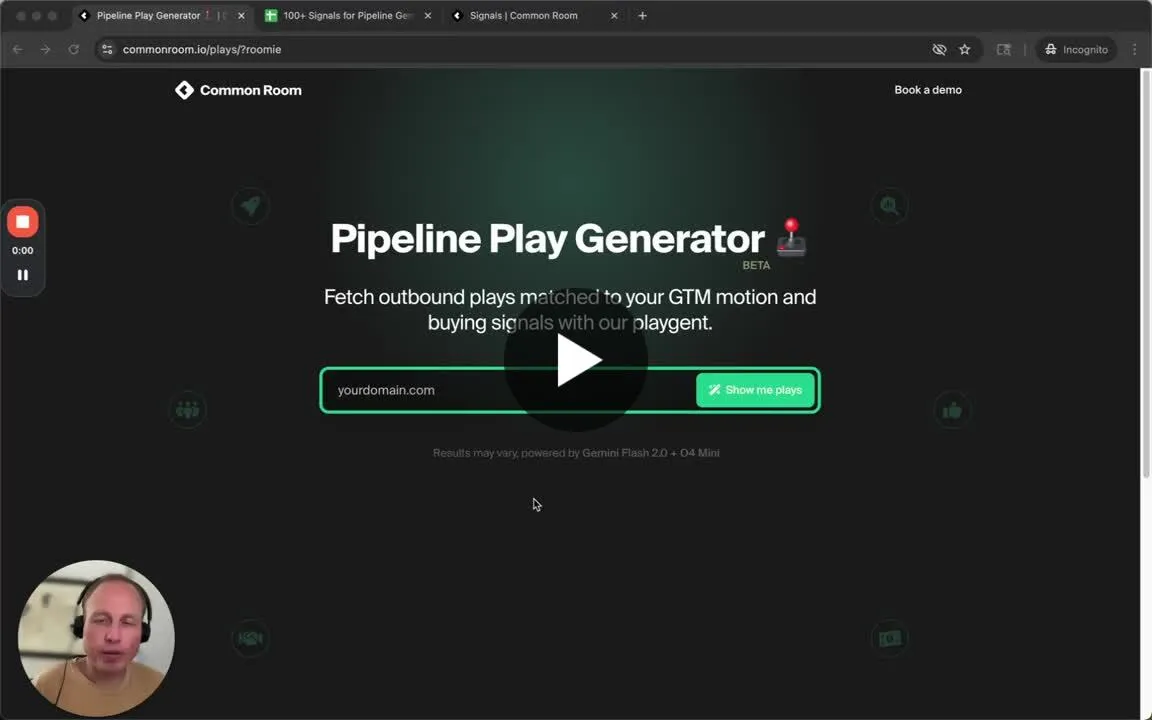The width and height of the screenshot is (1152, 720).
Task: Click the Pipeline Play Generator heading
Action: point(547,239)
